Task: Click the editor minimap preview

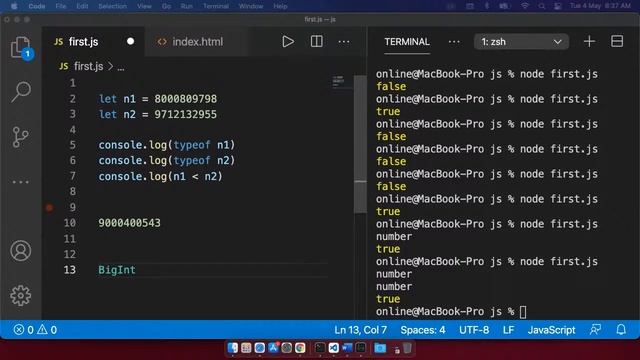Action: pyautogui.click(x=338, y=82)
